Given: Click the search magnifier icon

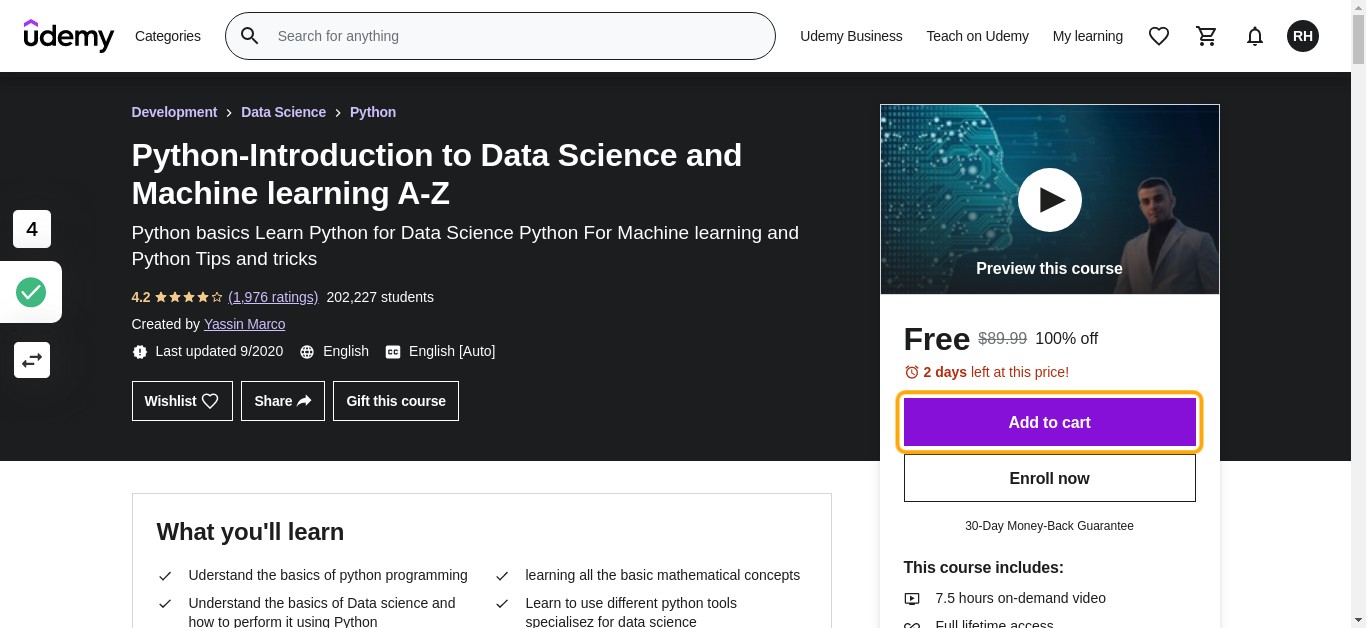Looking at the screenshot, I should coord(250,36).
